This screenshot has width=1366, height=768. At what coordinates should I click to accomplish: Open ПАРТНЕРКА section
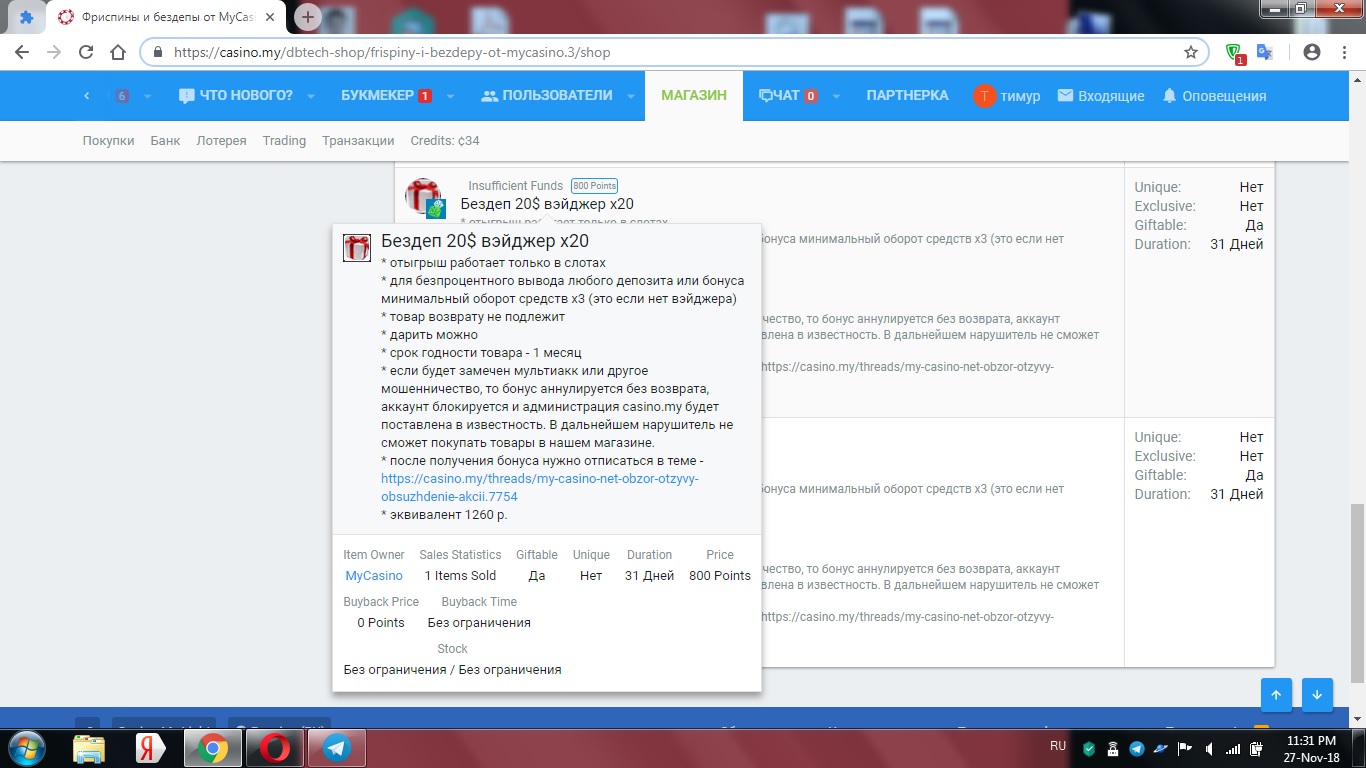(907, 96)
